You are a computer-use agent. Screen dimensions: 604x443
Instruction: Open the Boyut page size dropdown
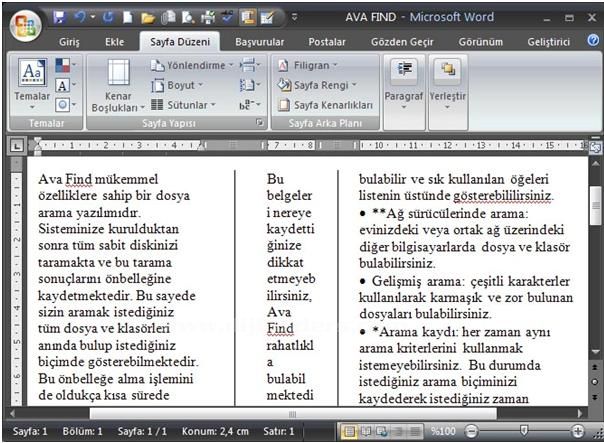click(177, 85)
